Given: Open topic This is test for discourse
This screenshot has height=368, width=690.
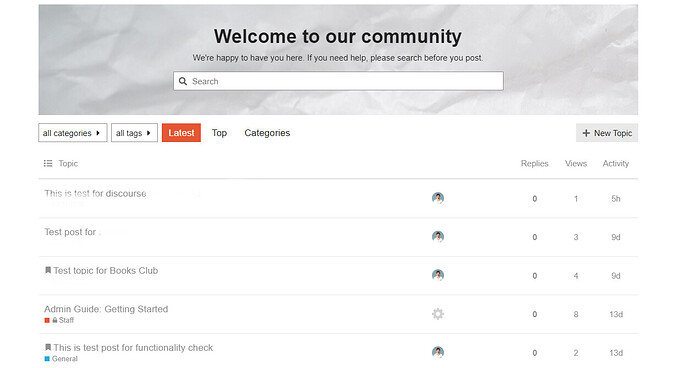Looking at the screenshot, I should 95,193.
